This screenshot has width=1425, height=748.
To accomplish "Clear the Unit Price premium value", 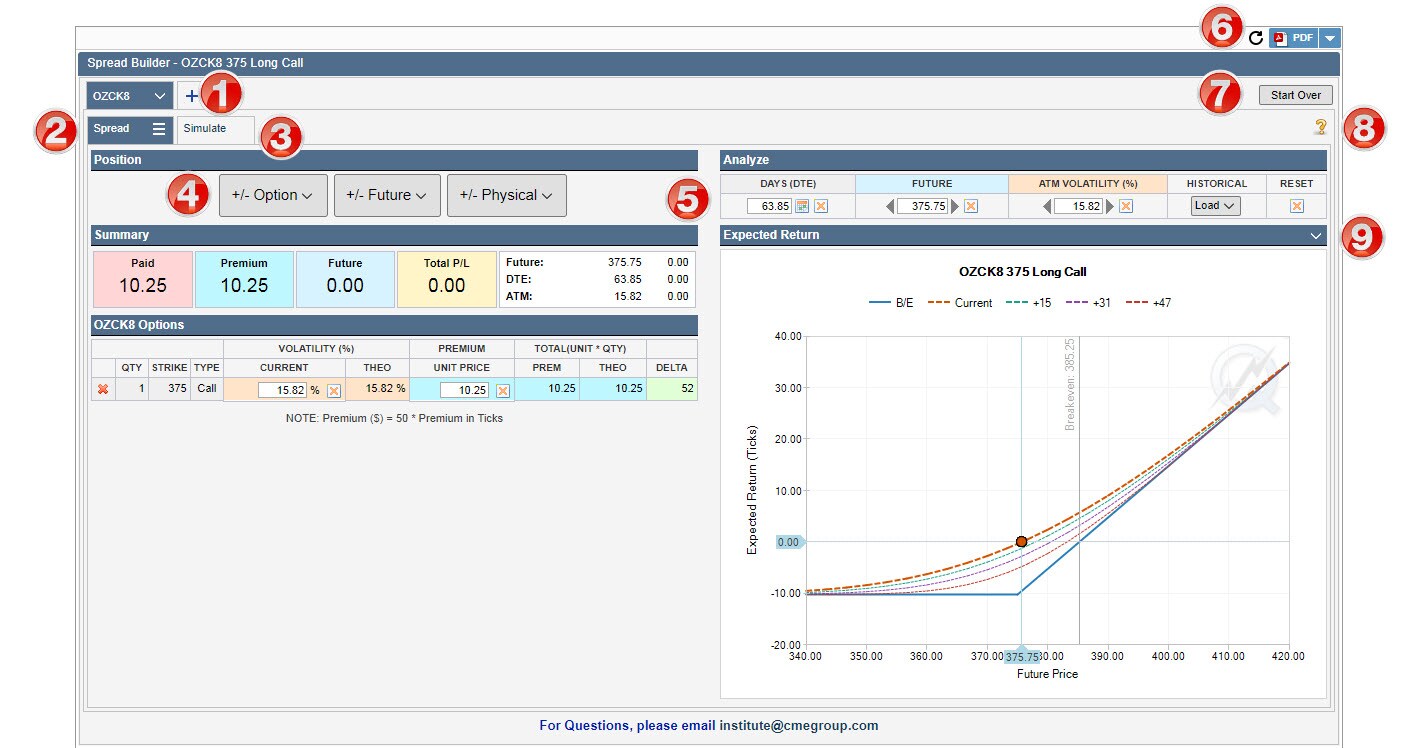I will (x=503, y=390).
